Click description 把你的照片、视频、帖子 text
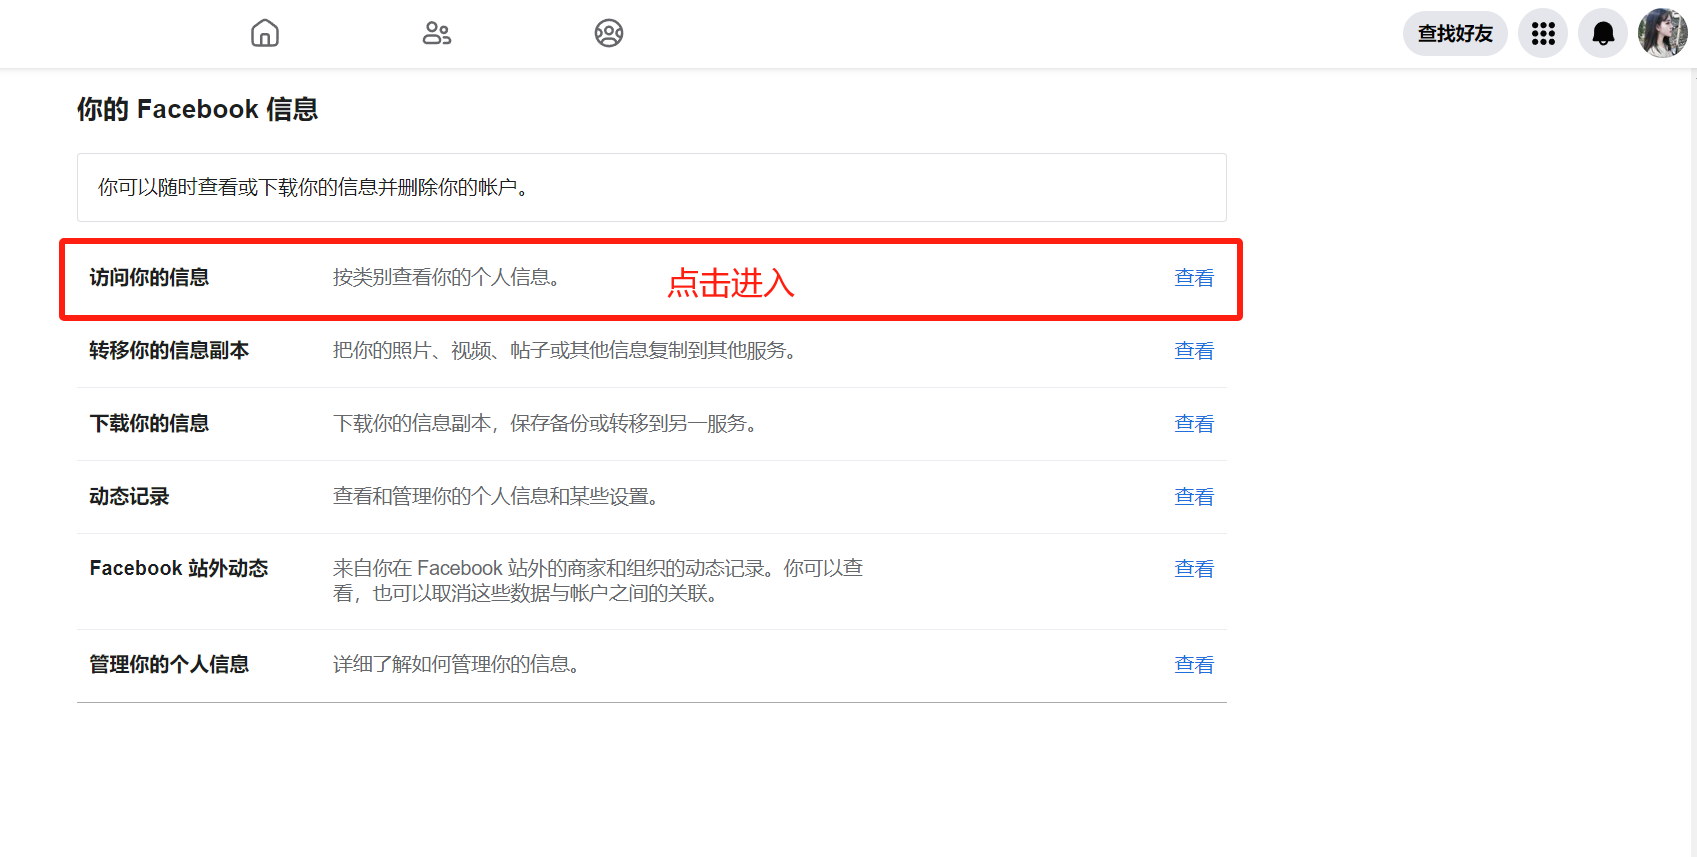 565,351
